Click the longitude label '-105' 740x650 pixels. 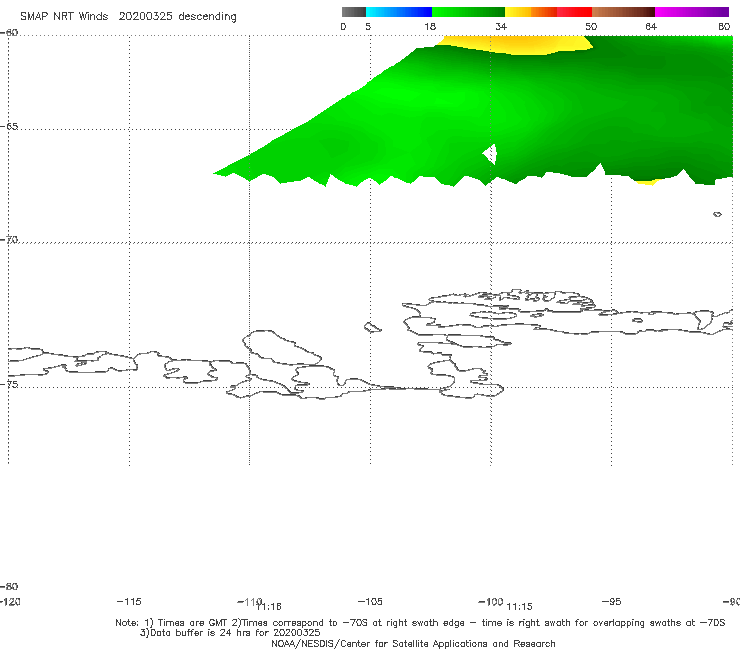pos(370,601)
